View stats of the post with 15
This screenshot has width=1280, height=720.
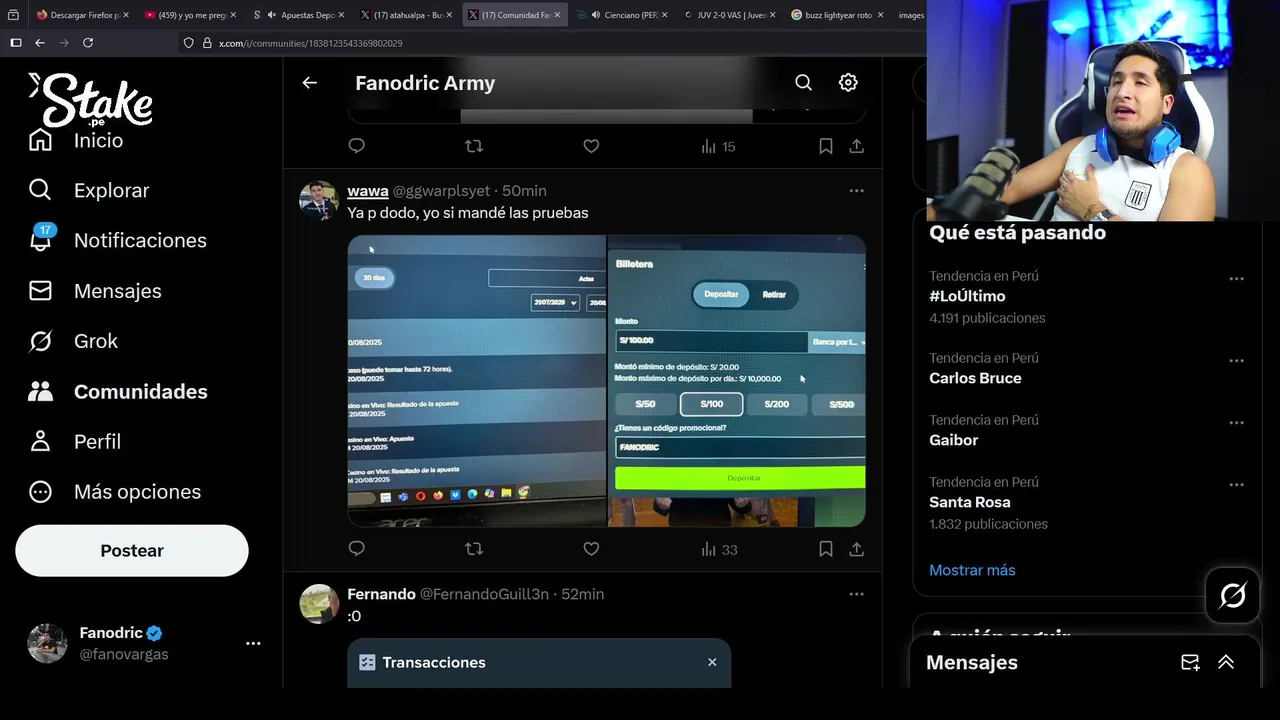coord(718,146)
